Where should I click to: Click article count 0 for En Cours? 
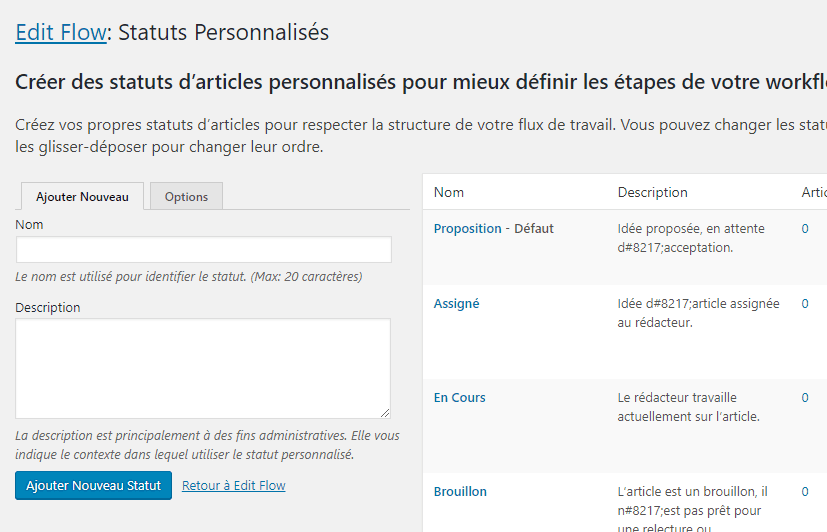click(805, 398)
